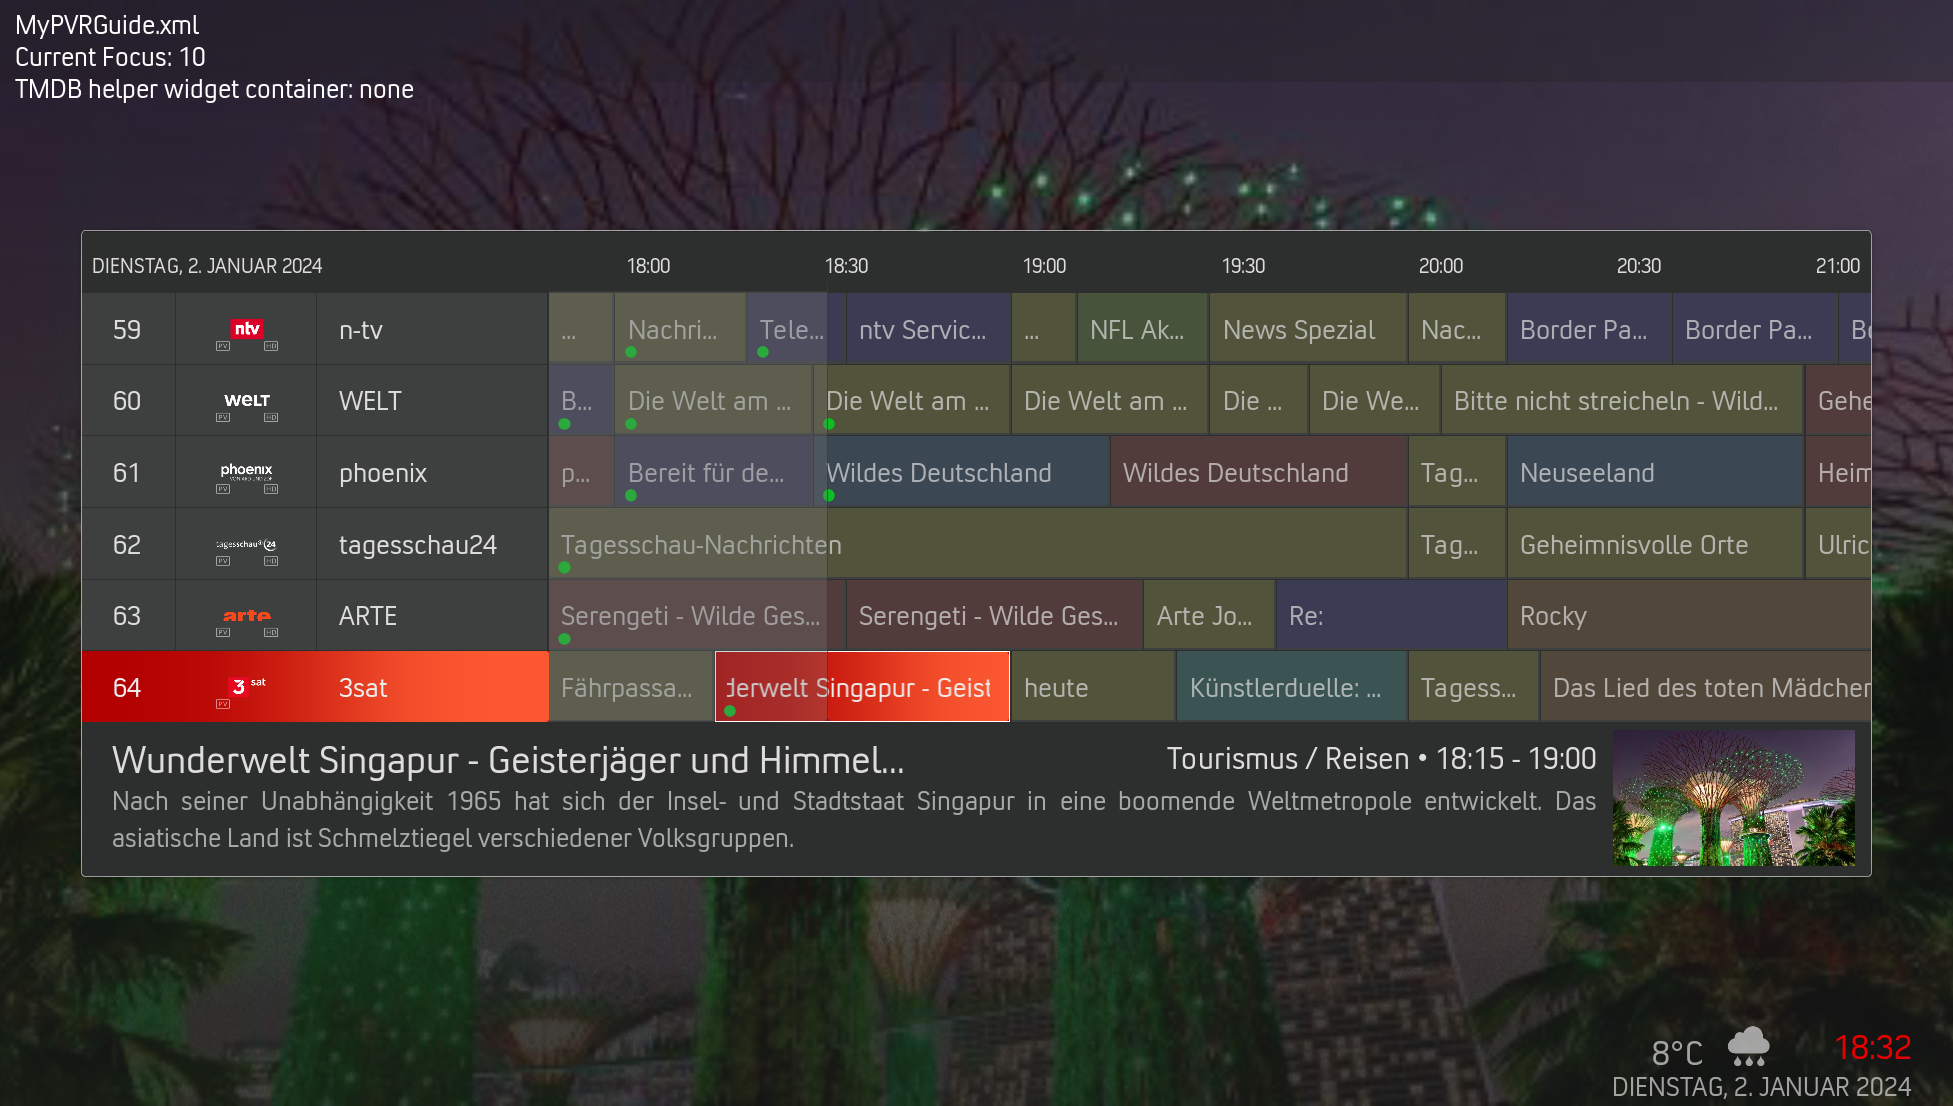Open Wildes Deutschland at 19:15 on phoenix
Image resolution: width=1953 pixels, height=1106 pixels.
pyautogui.click(x=1259, y=473)
